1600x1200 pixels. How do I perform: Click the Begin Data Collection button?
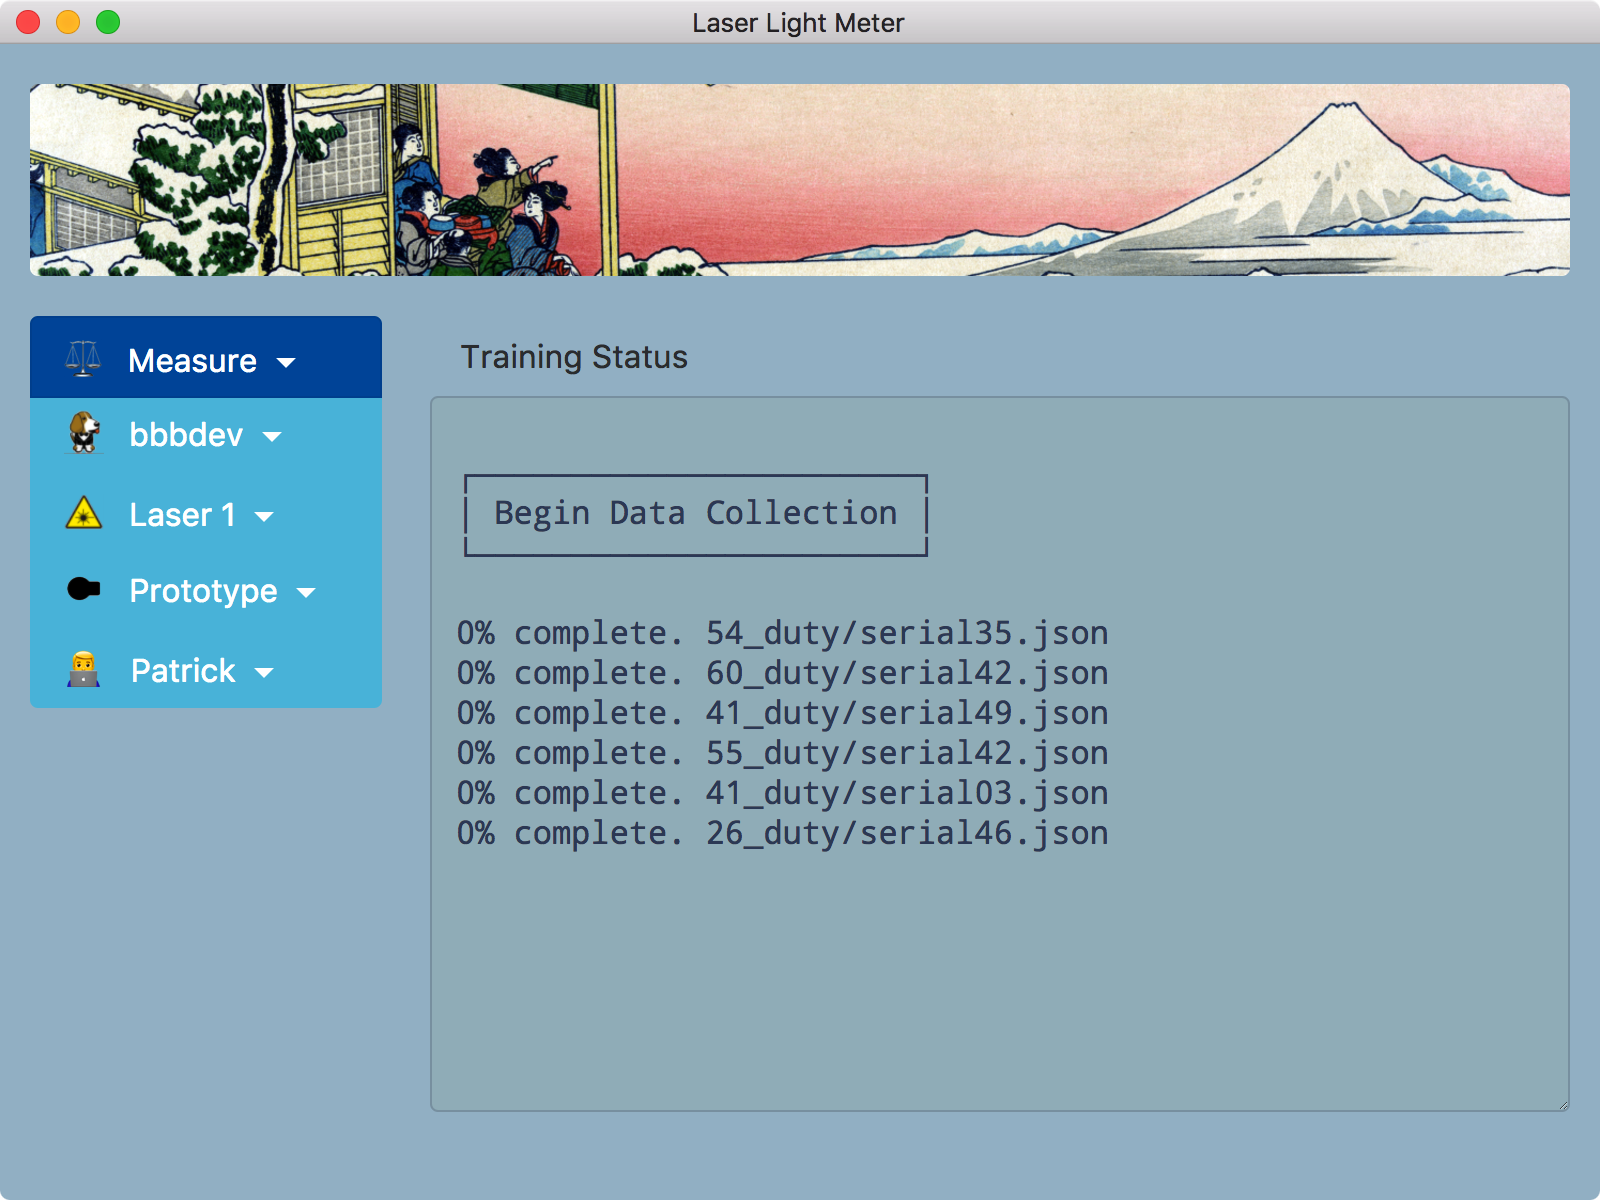tap(696, 514)
